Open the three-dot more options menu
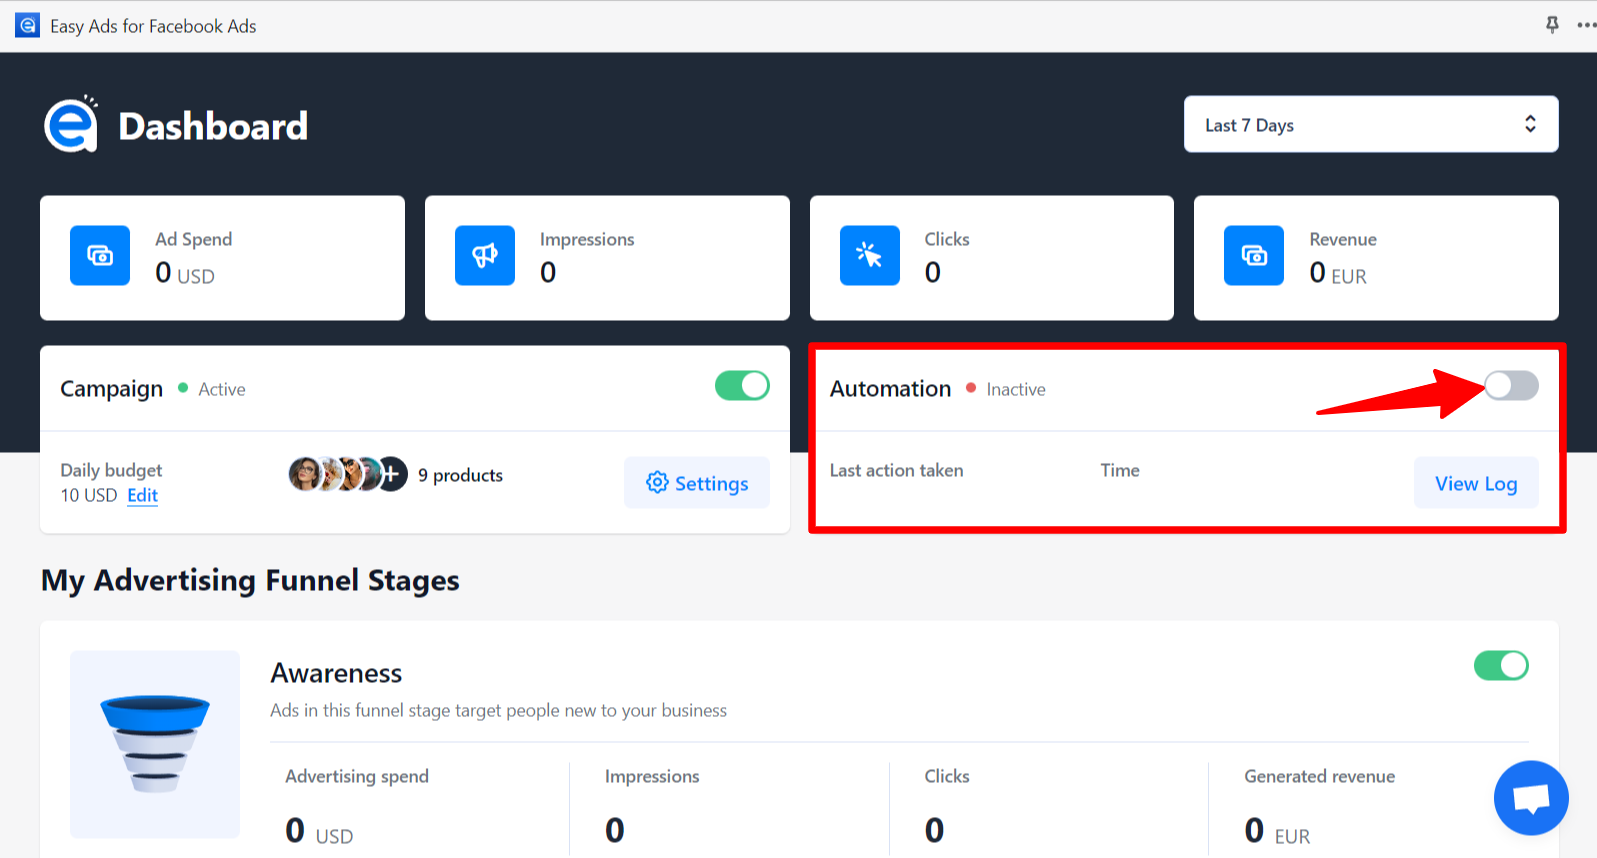Viewport: 1597px width, 858px height. coord(1585,25)
